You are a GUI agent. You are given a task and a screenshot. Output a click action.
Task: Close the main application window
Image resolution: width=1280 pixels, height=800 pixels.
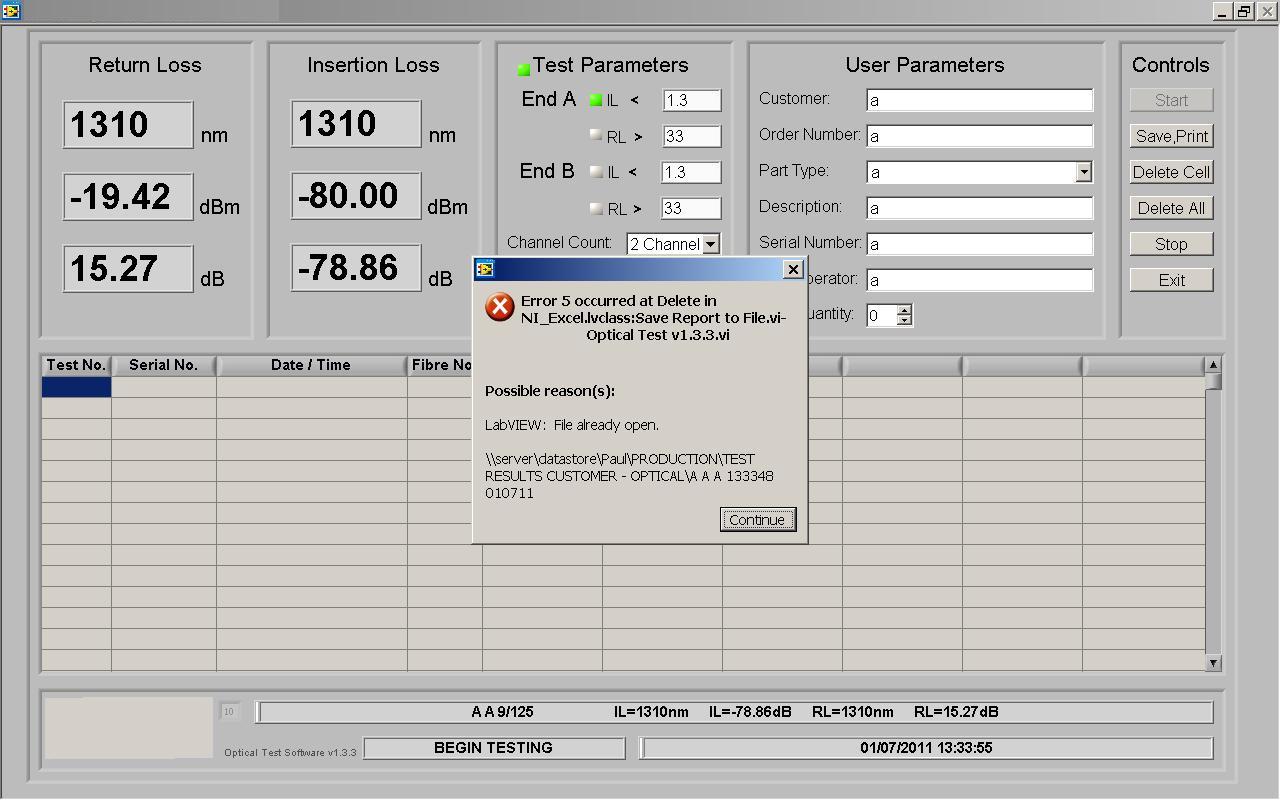[1266, 11]
